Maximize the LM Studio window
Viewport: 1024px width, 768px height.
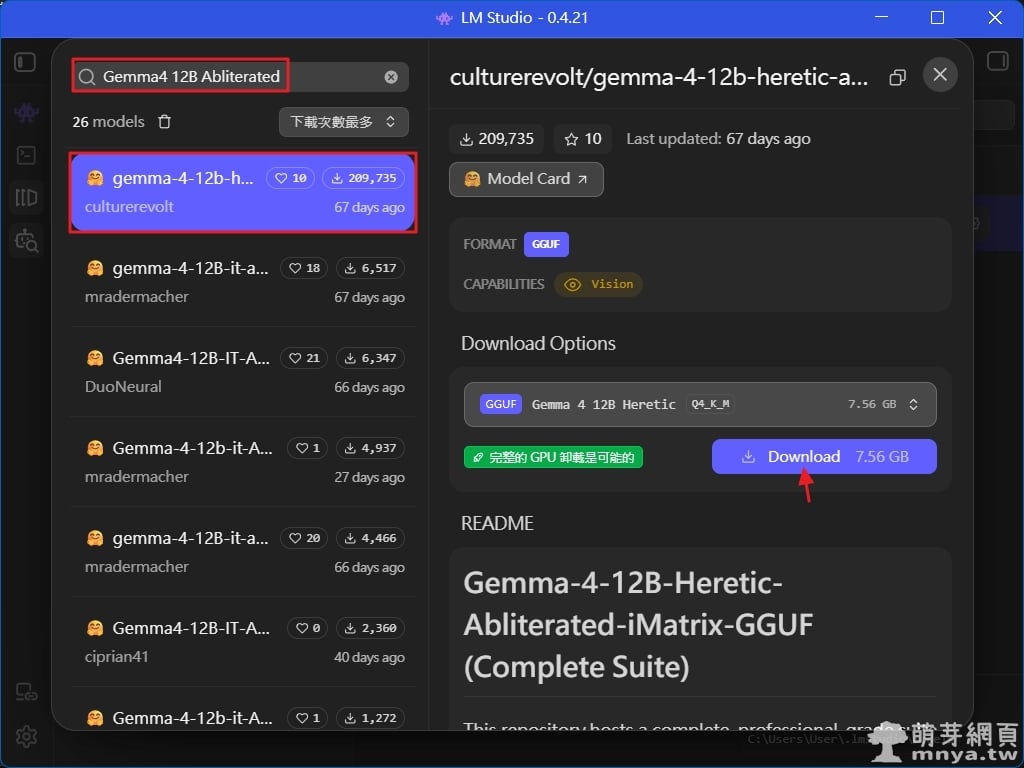click(937, 18)
